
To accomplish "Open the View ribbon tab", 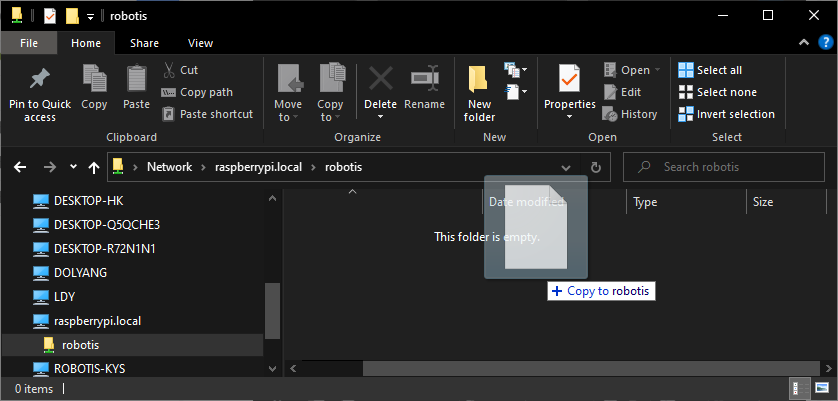I will point(200,43).
